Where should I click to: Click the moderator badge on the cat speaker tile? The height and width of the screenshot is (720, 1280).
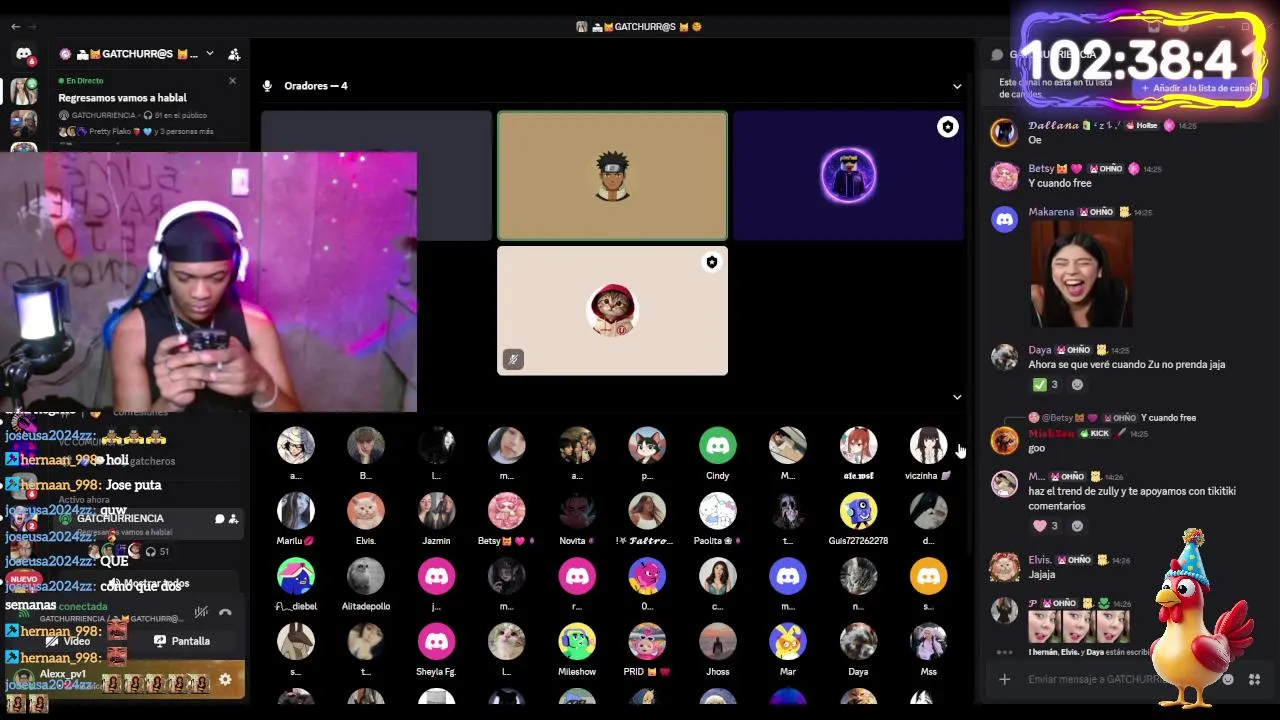(711, 262)
